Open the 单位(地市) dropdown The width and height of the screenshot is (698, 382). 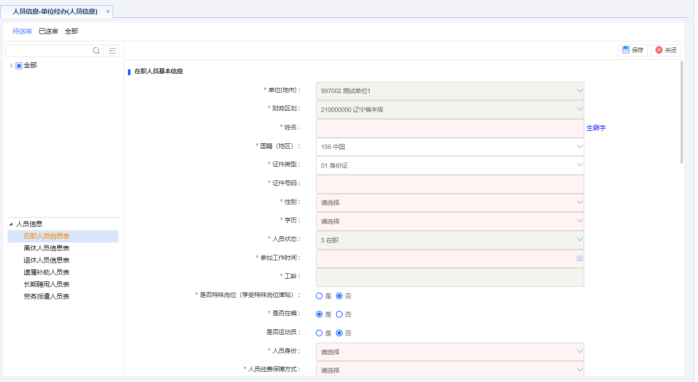(450, 91)
